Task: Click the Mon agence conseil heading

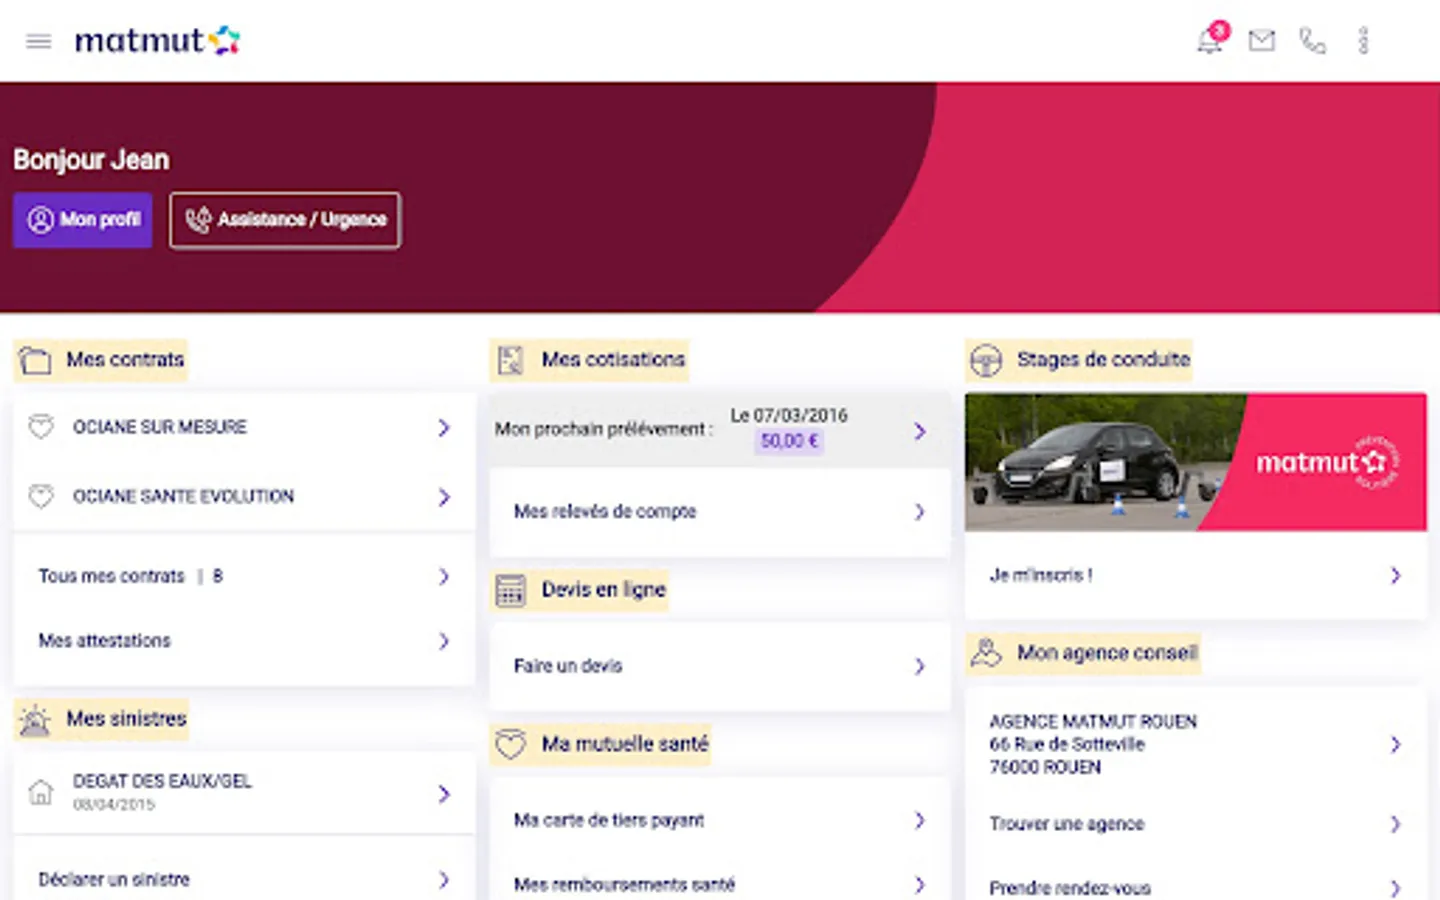Action: [1107, 653]
